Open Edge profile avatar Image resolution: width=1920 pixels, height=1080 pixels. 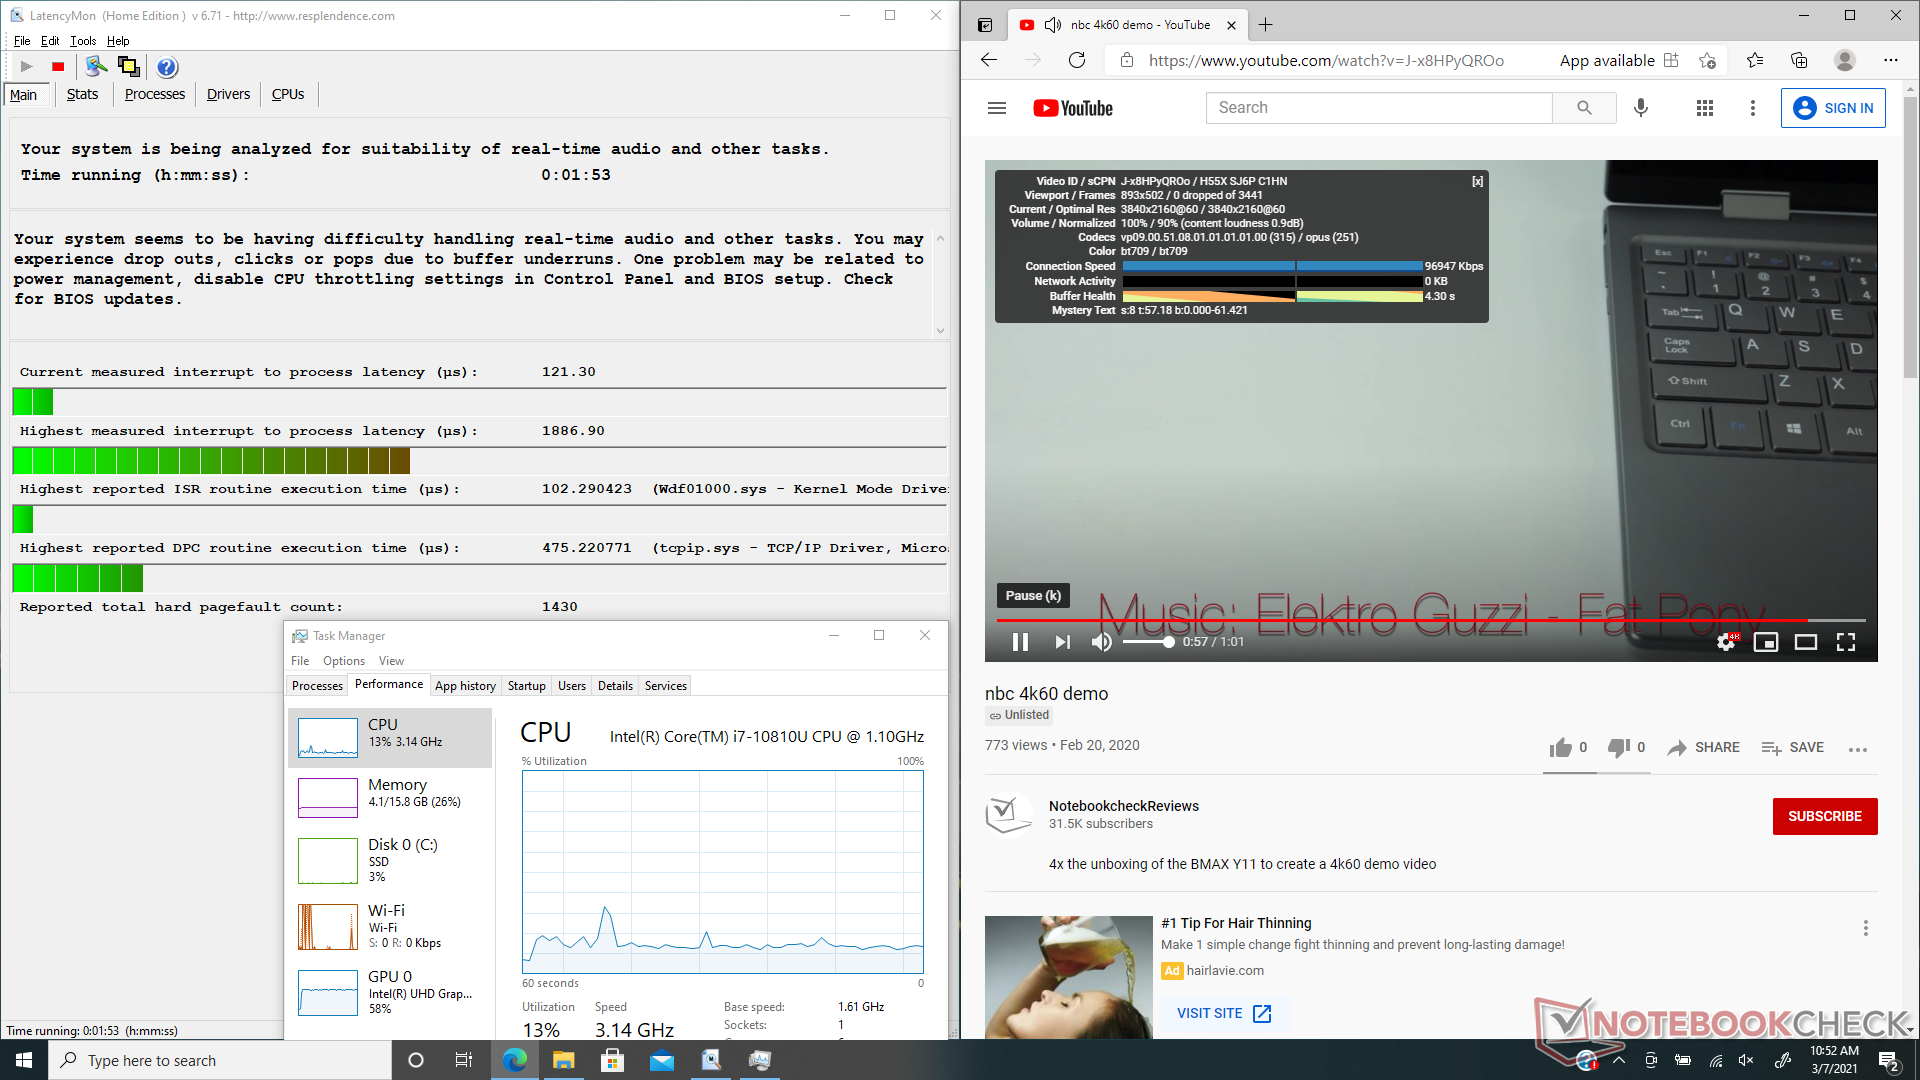pos(1845,60)
